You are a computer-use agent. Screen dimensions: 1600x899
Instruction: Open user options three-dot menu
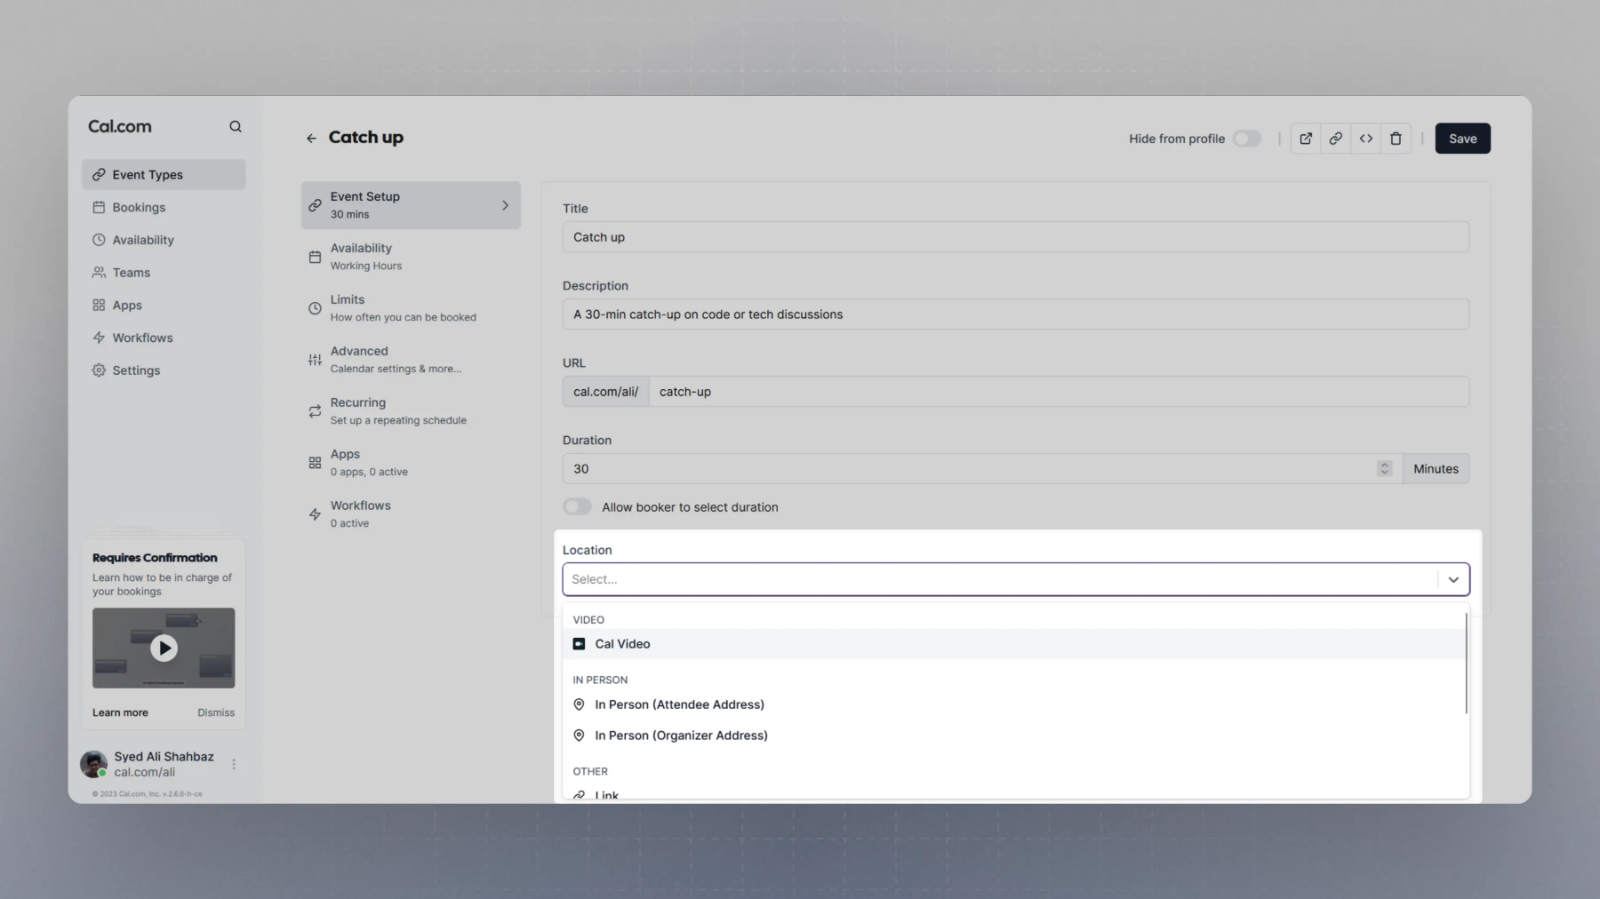point(234,764)
